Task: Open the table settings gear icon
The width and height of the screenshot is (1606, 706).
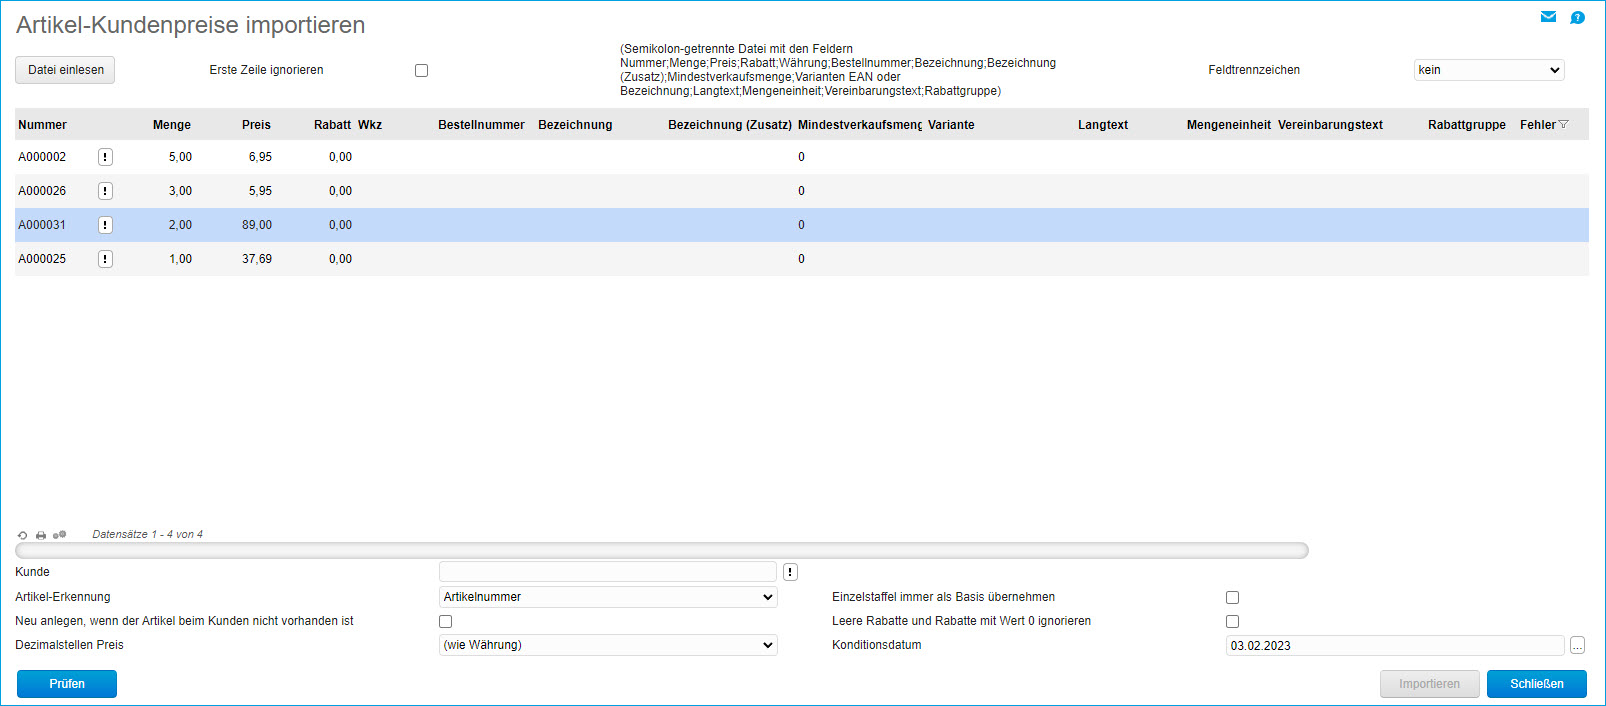Action: pyautogui.click(x=60, y=535)
